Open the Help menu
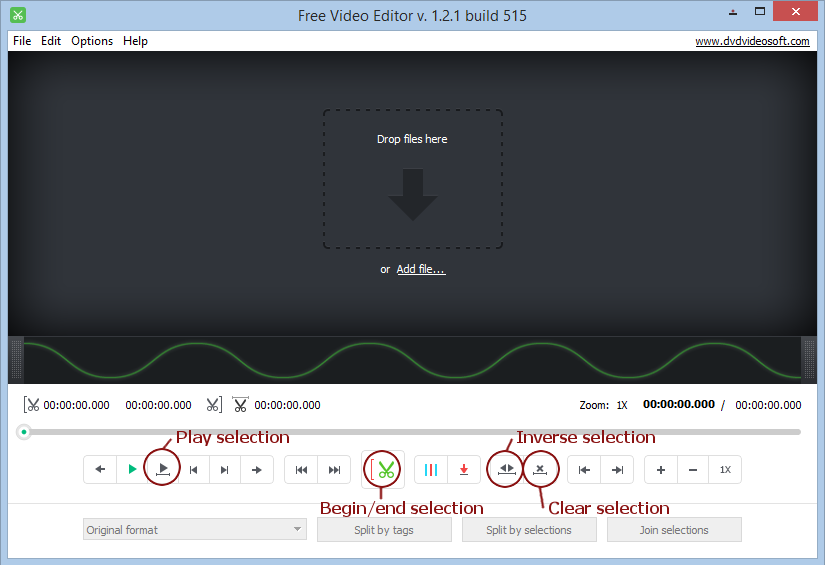825x565 pixels. pyautogui.click(x=135, y=41)
